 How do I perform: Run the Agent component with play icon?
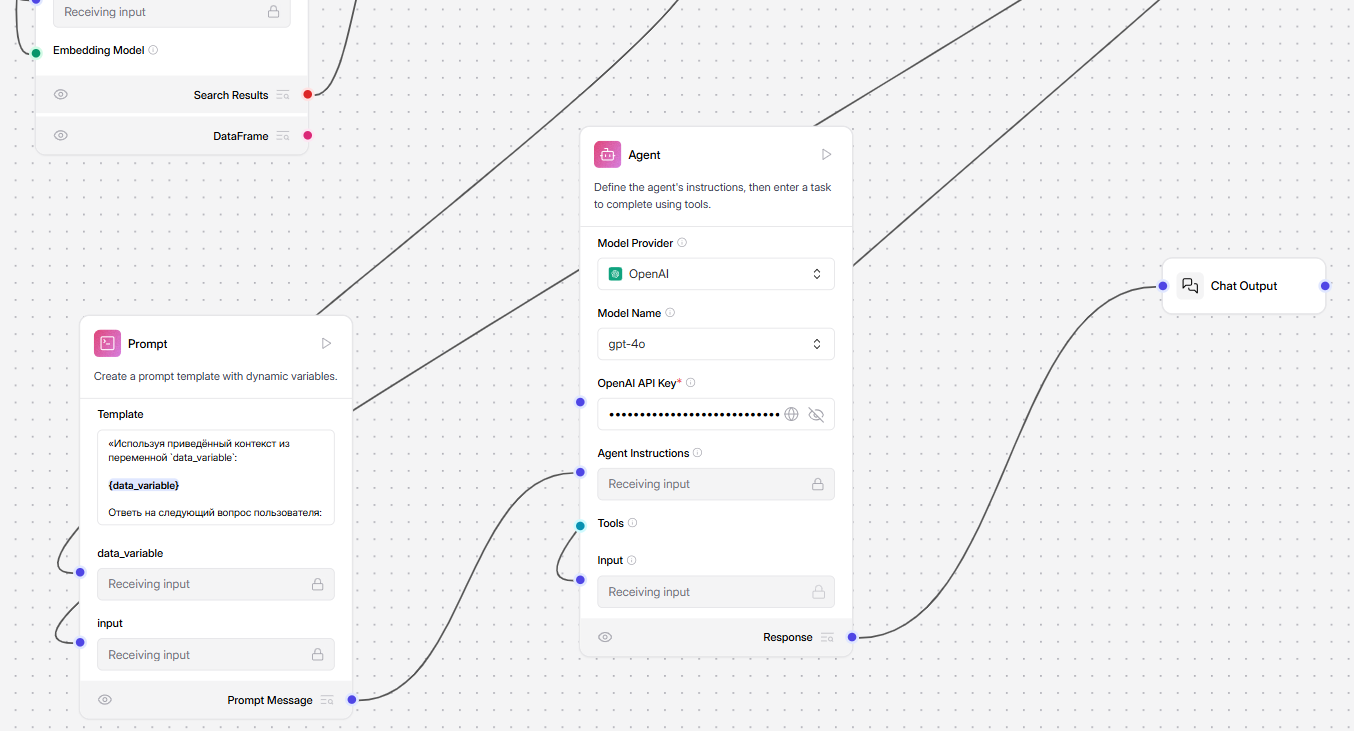(826, 155)
